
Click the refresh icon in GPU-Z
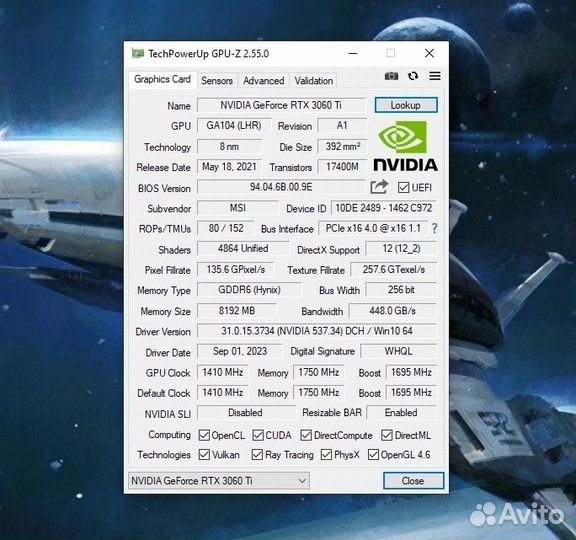413,76
